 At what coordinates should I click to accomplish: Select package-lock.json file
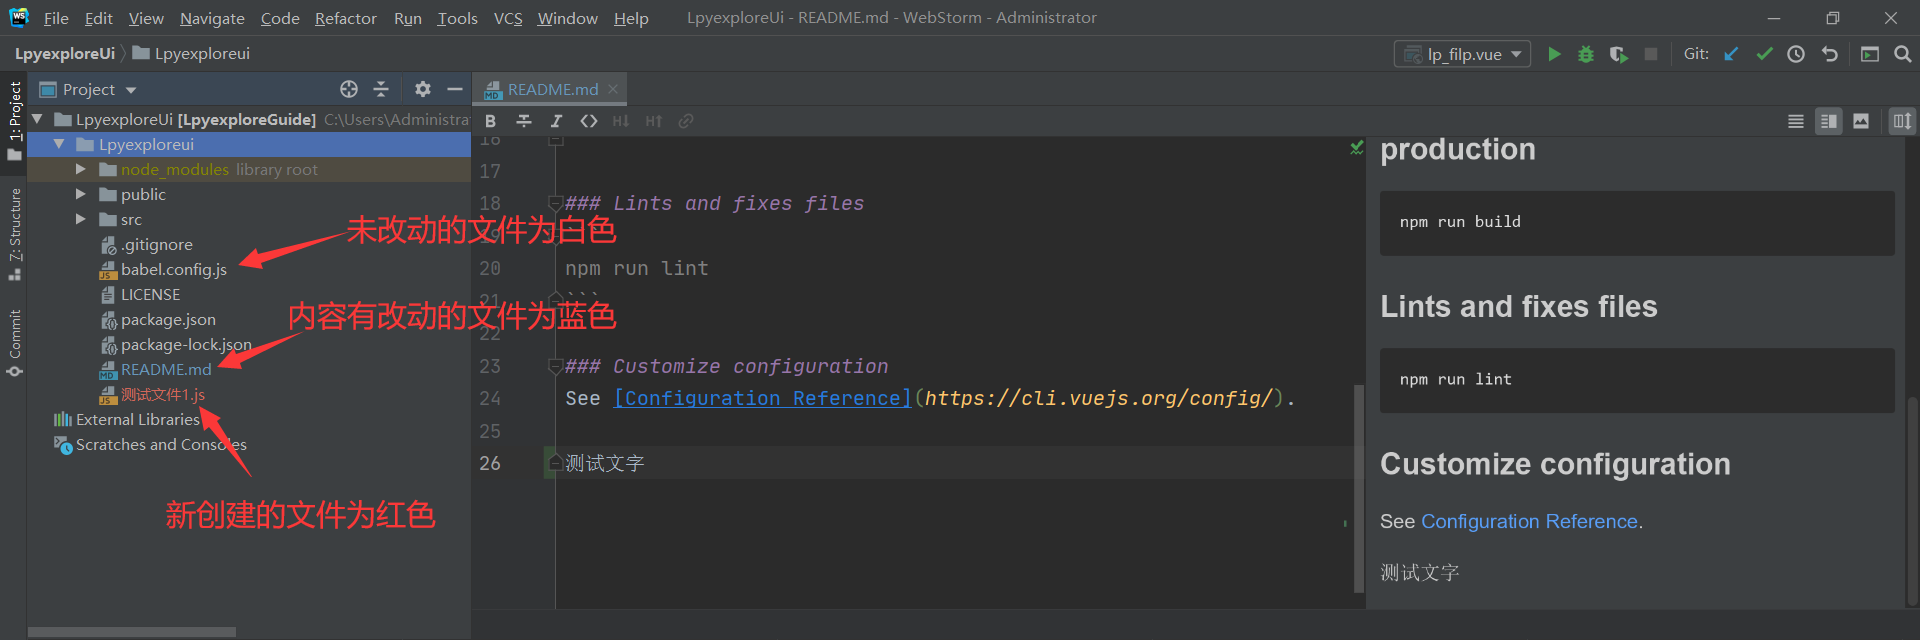[176, 344]
